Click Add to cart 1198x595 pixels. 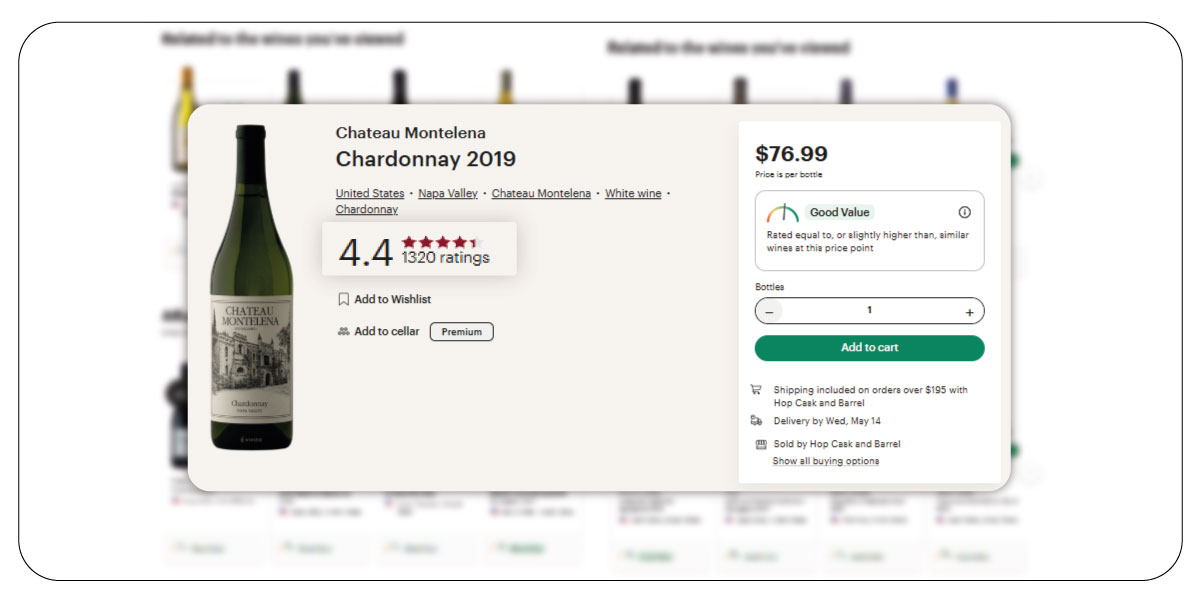pyautogui.click(x=869, y=347)
